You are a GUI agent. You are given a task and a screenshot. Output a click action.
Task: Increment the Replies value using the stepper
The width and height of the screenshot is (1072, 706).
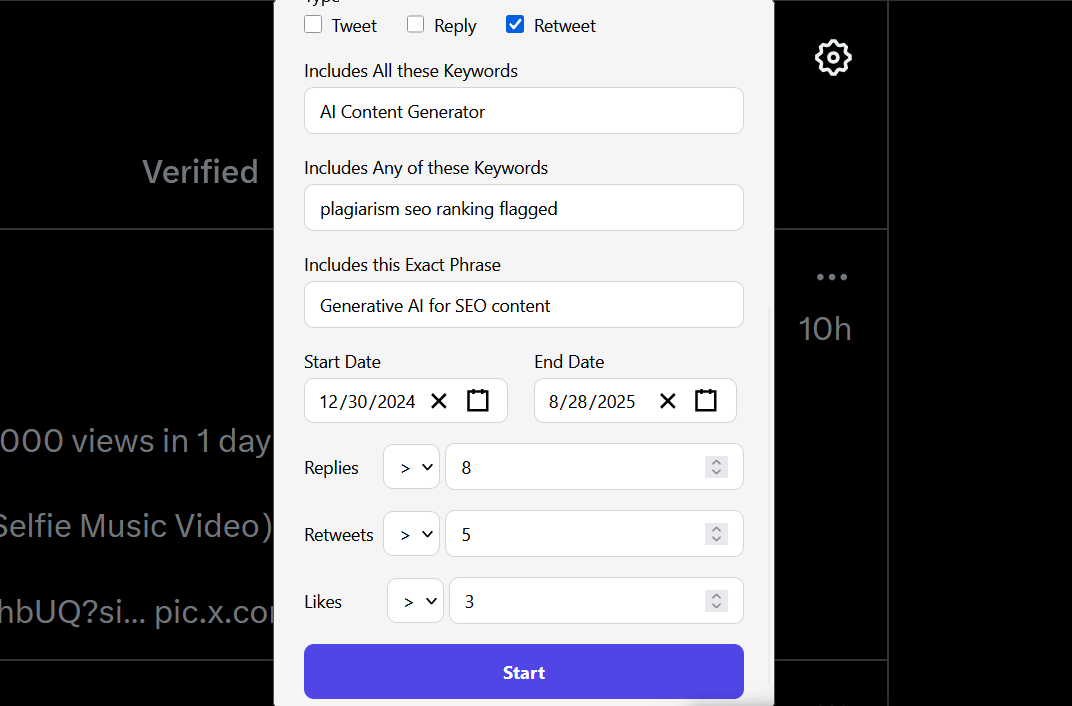(716, 461)
